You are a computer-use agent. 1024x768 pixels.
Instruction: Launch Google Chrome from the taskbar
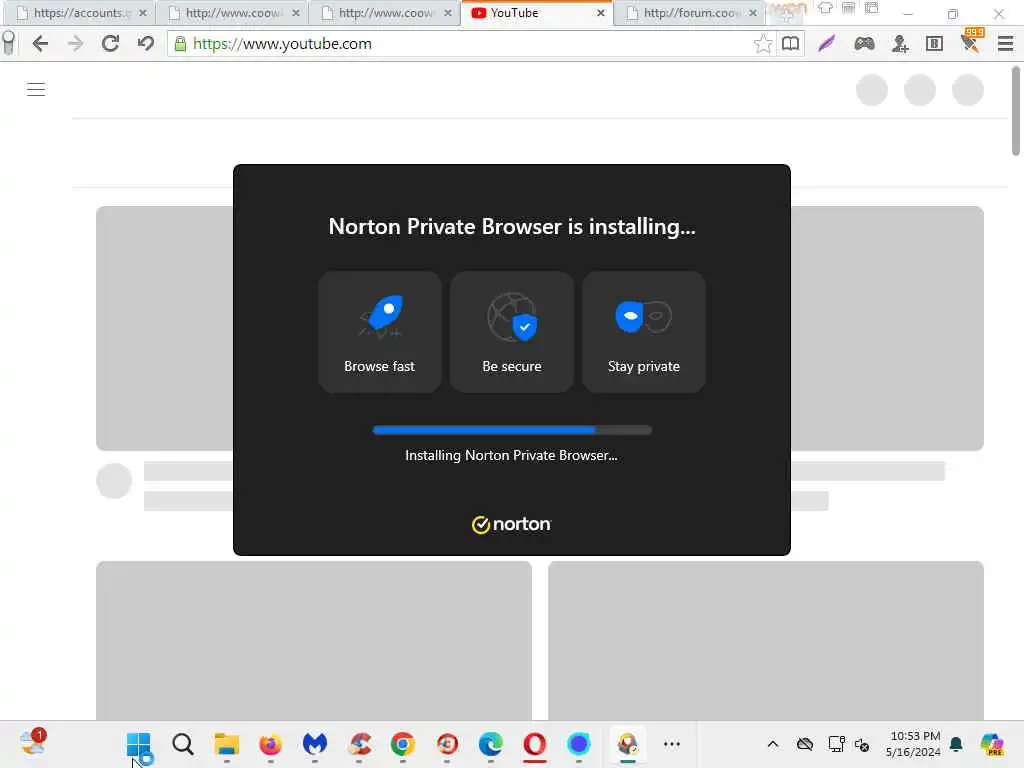403,744
